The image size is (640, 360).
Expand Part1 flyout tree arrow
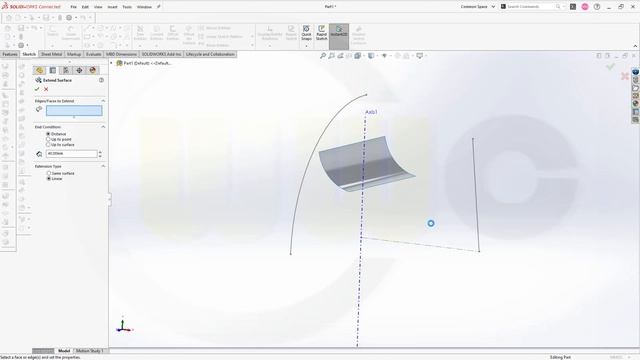111,63
